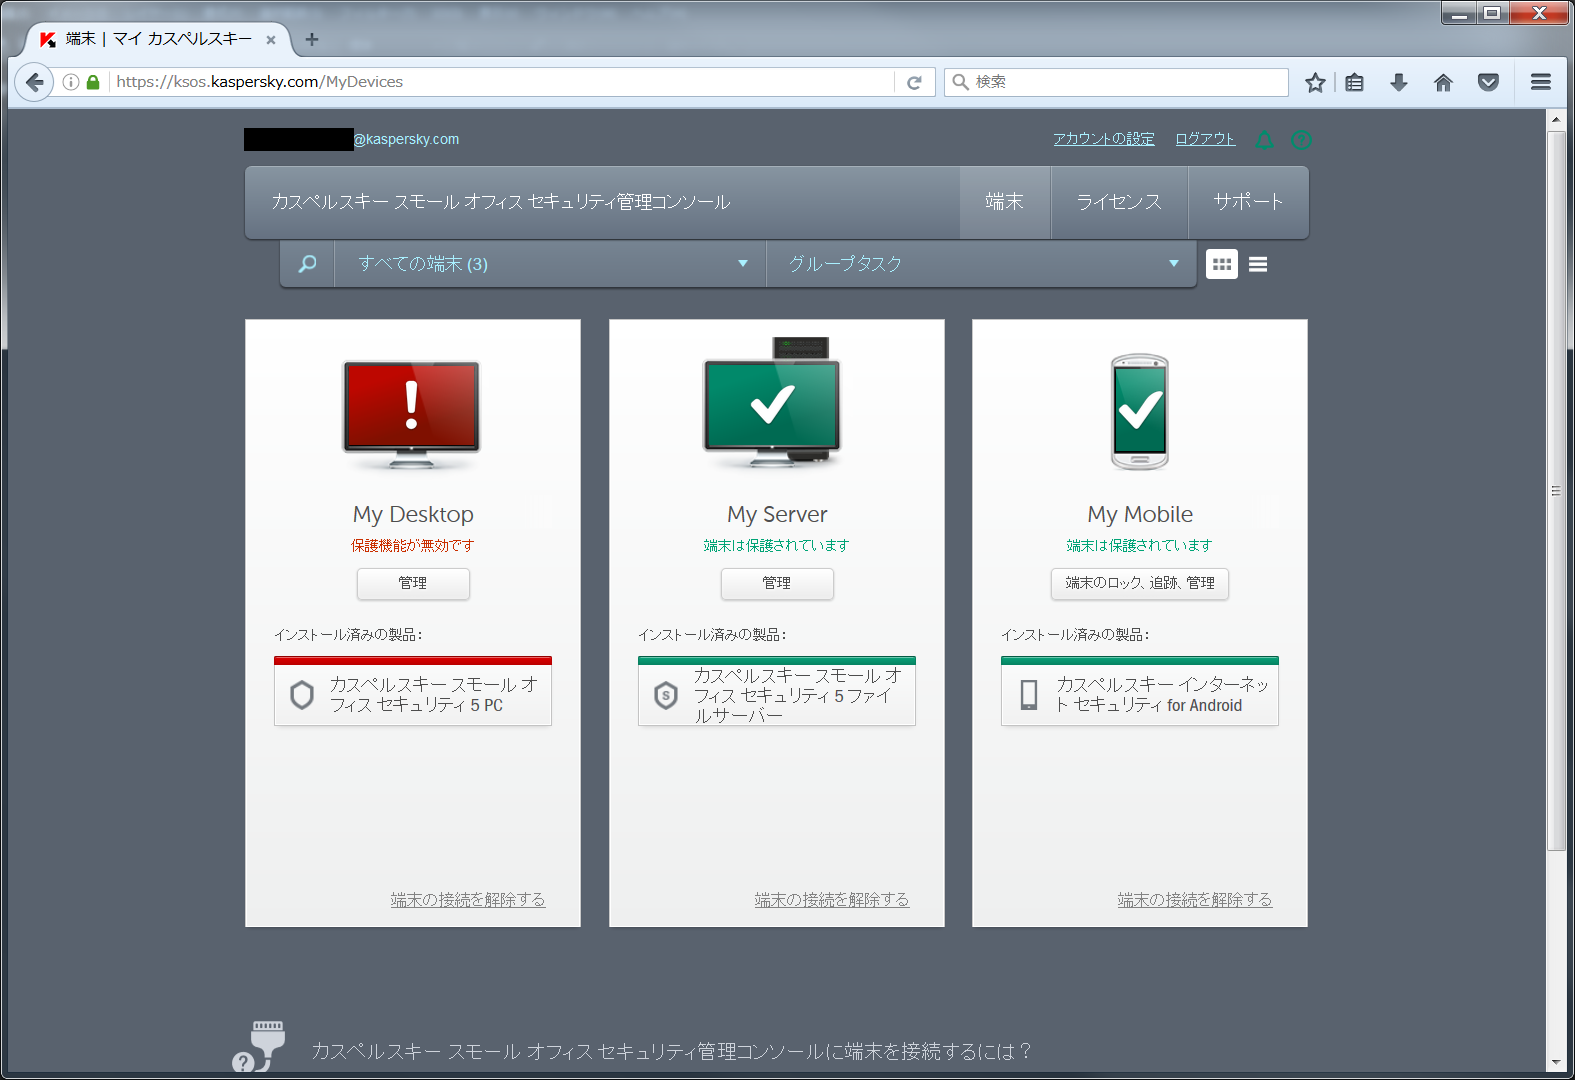Click the browser URL address field
This screenshot has height=1080, width=1575.
point(500,82)
